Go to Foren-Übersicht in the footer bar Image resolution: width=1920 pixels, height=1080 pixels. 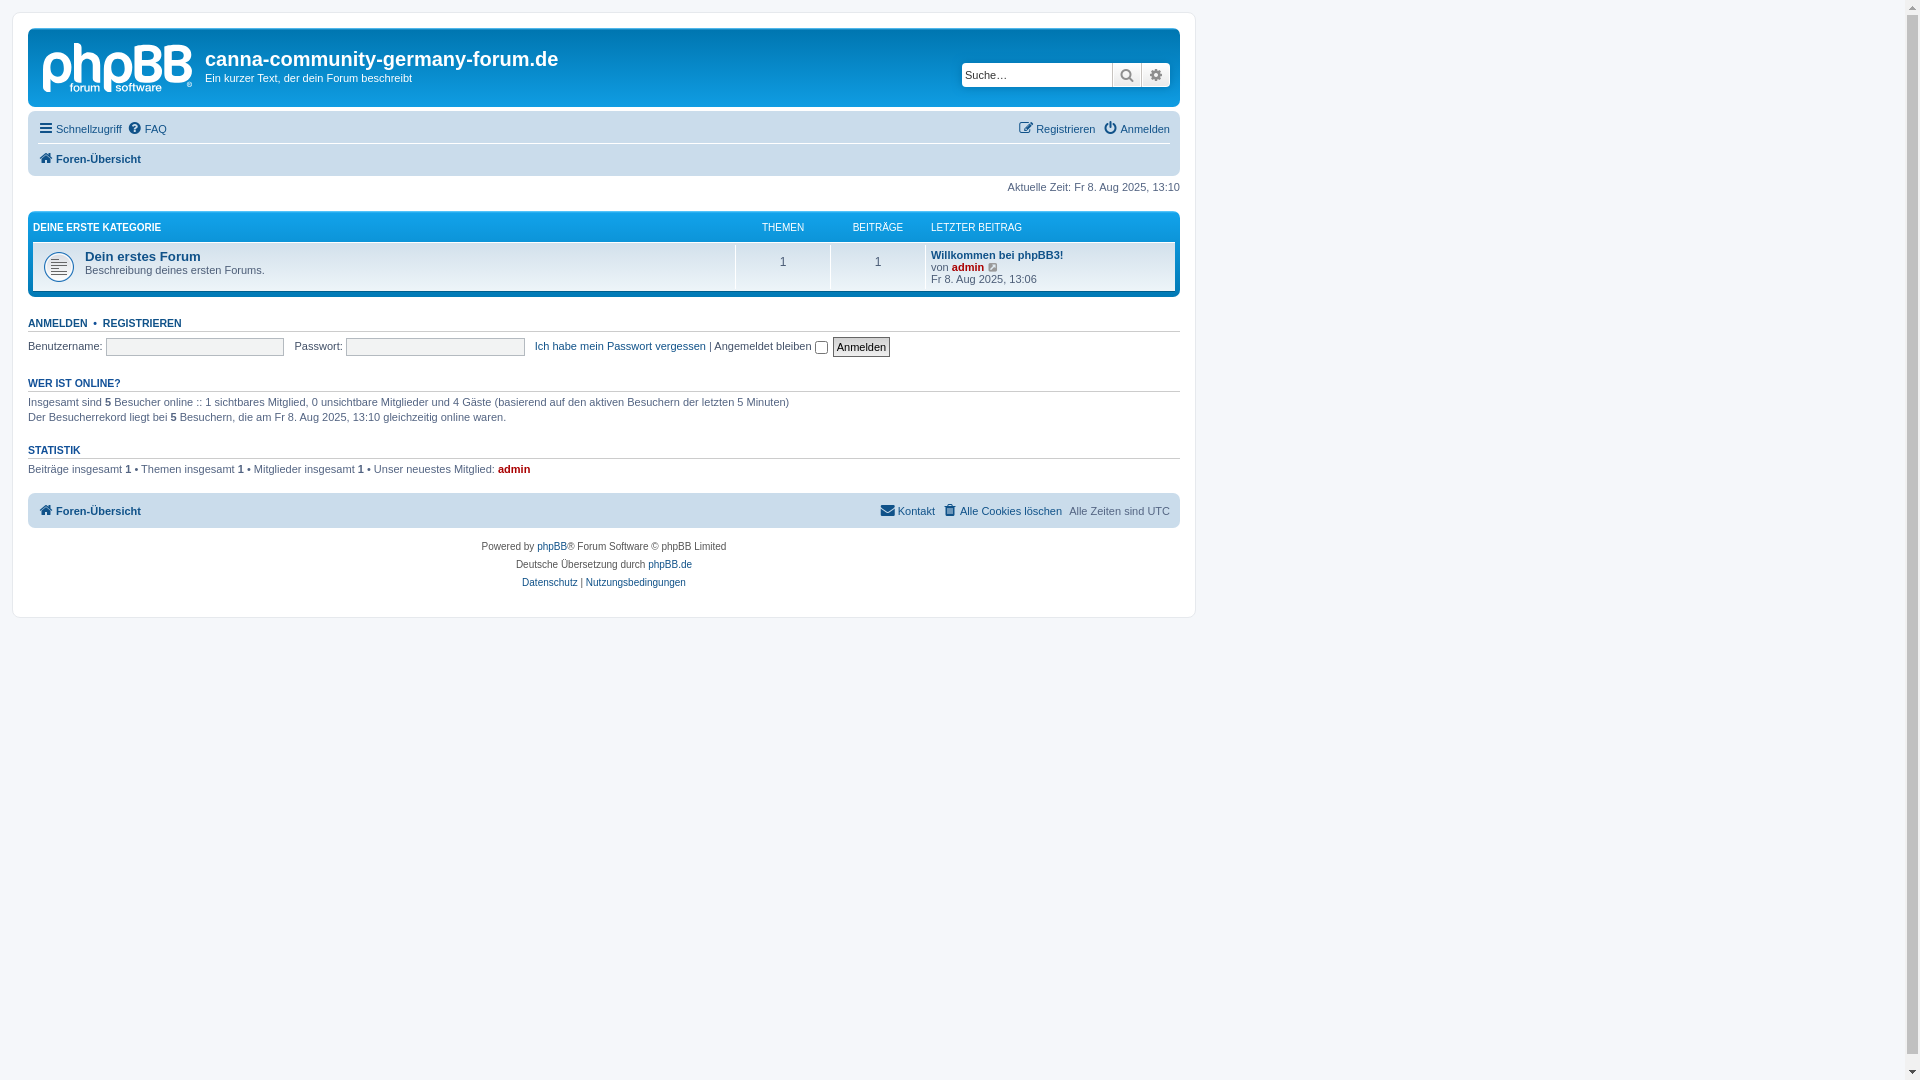[90, 511]
